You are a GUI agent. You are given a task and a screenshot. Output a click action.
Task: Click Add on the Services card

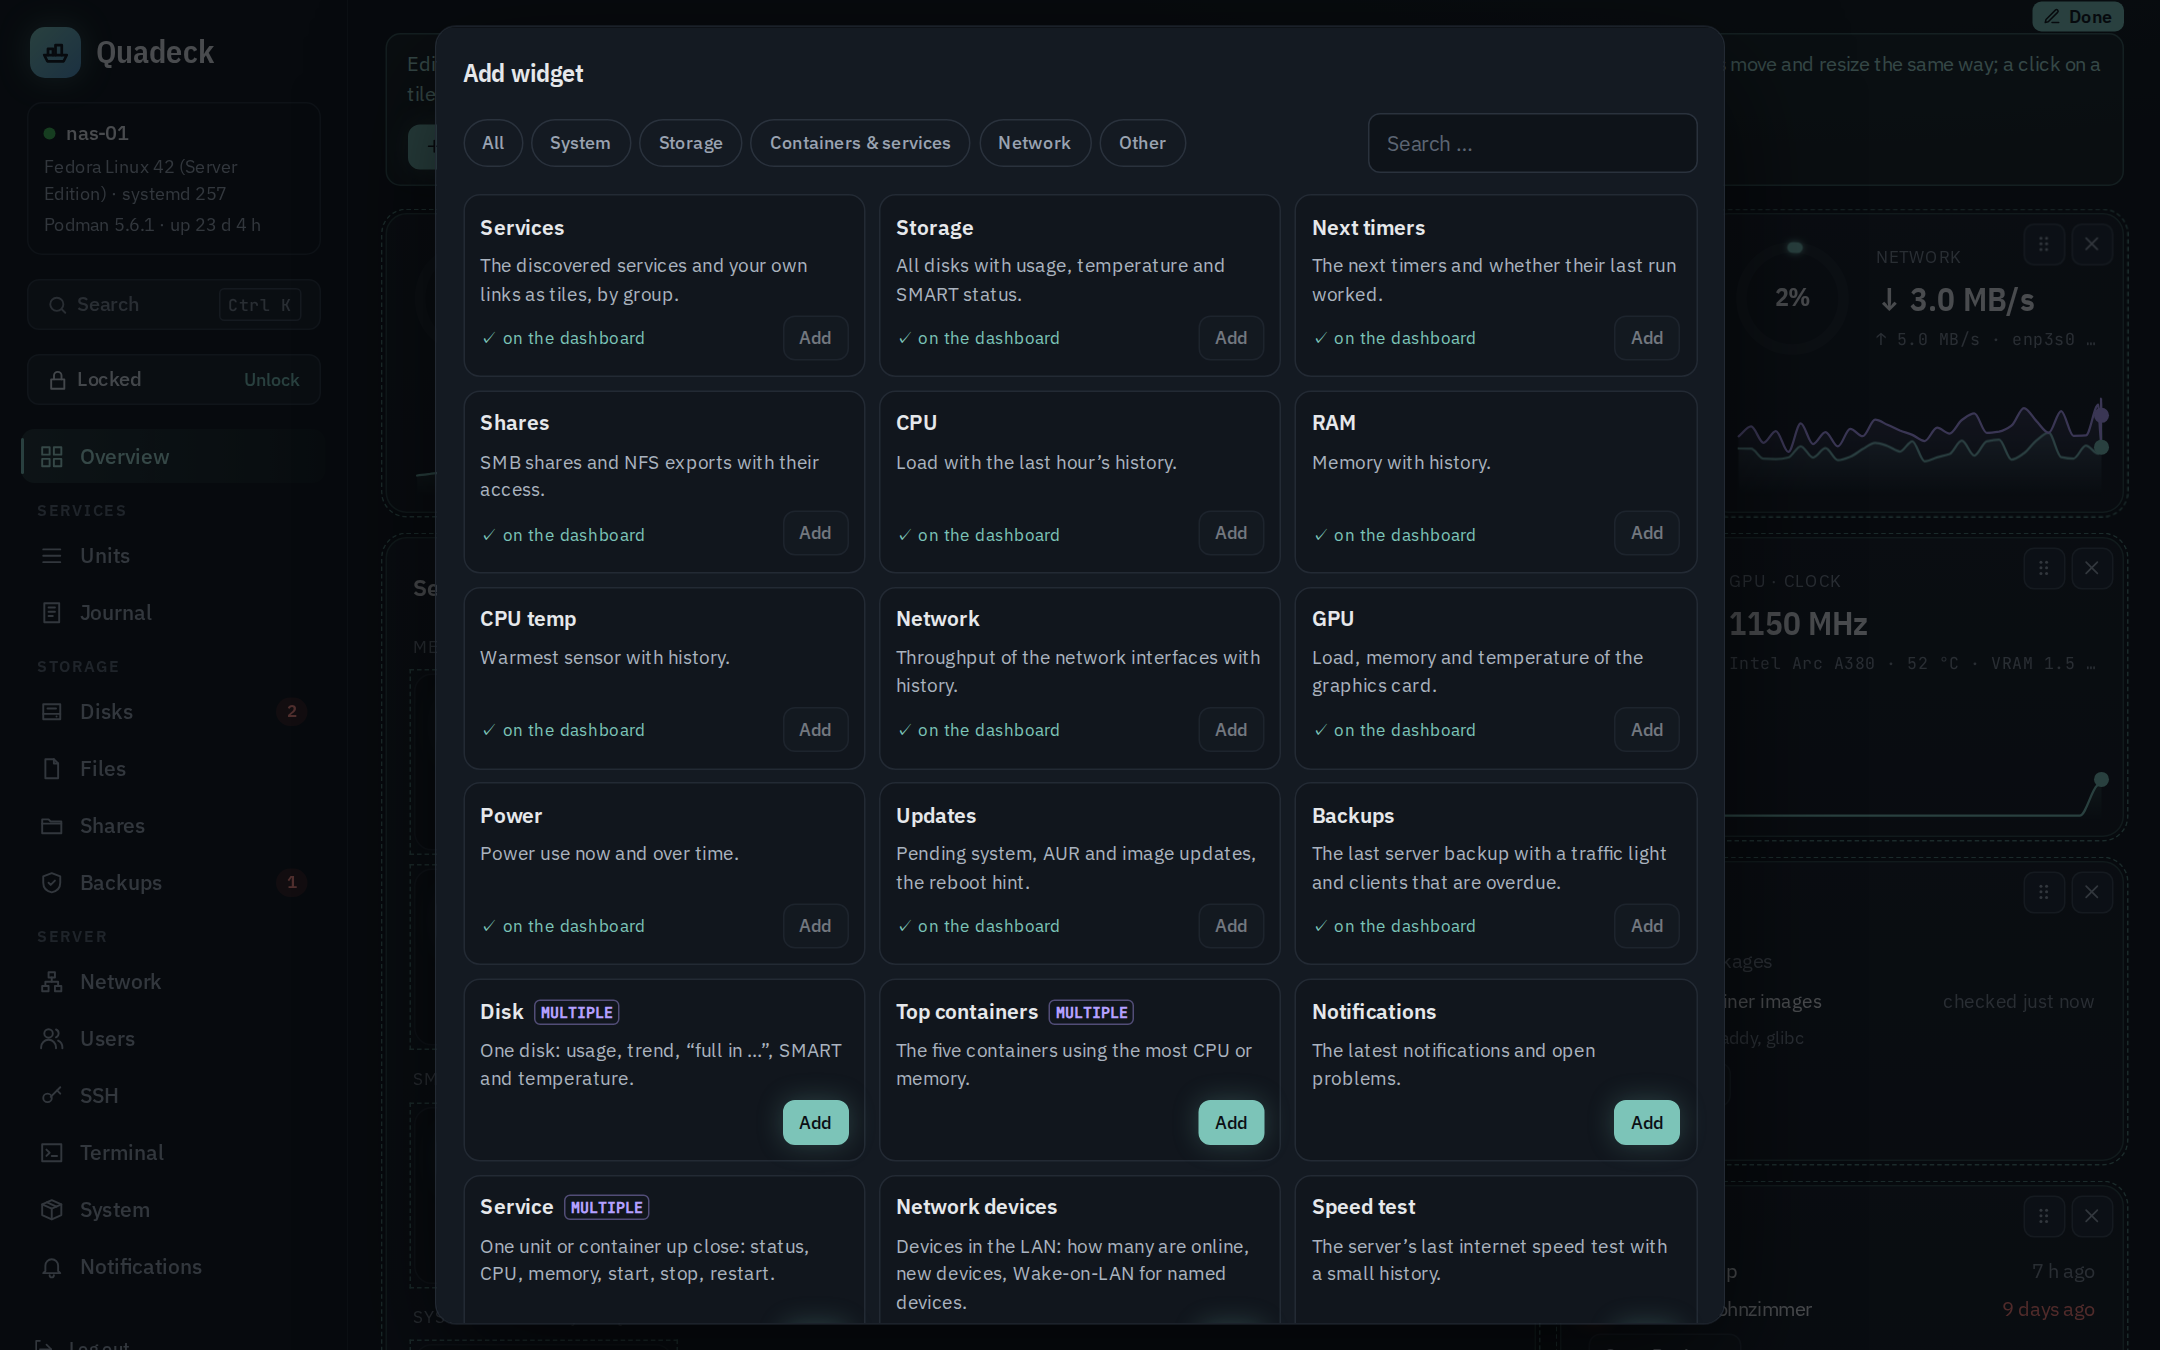tap(815, 338)
